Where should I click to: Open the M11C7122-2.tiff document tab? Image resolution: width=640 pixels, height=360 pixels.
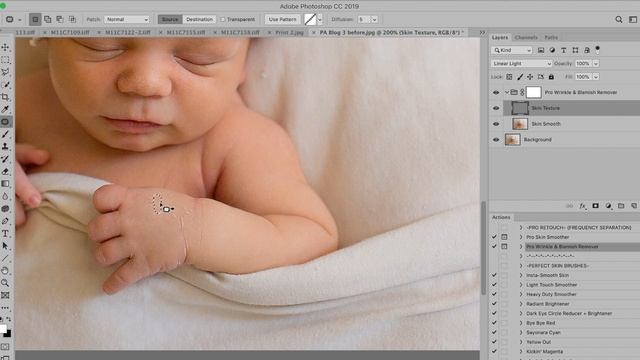[128, 32]
